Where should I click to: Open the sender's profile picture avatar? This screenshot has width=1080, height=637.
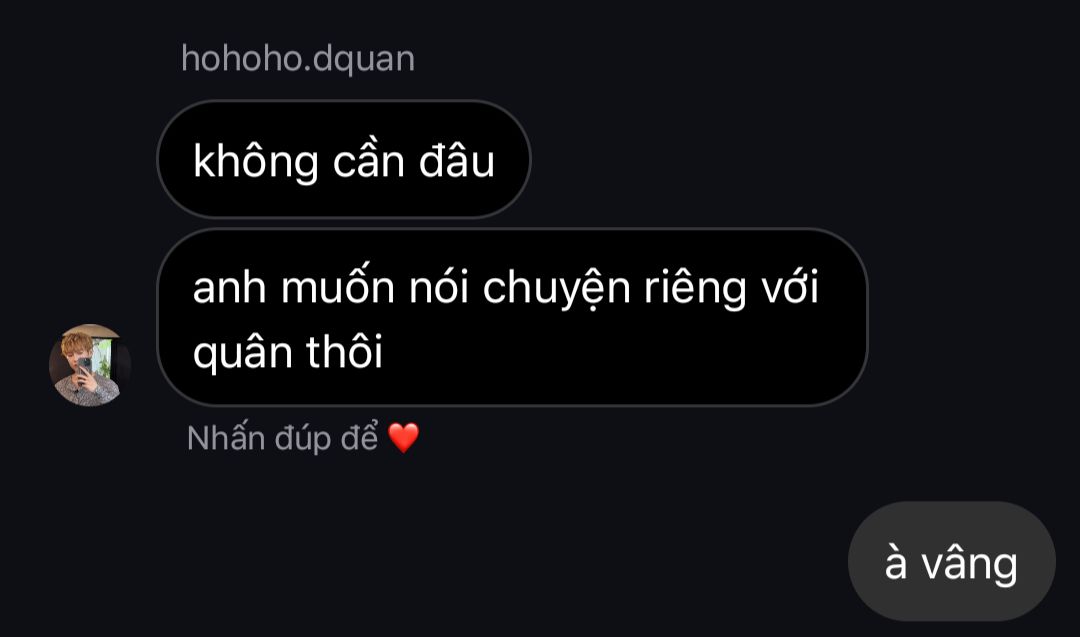(90, 365)
